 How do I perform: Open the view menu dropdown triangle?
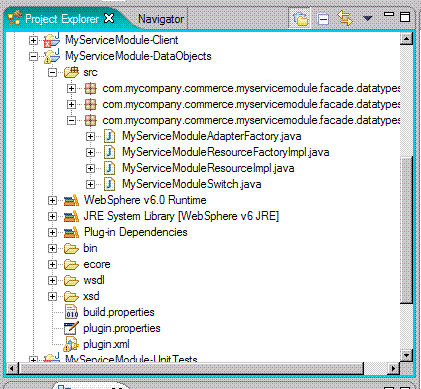click(367, 18)
